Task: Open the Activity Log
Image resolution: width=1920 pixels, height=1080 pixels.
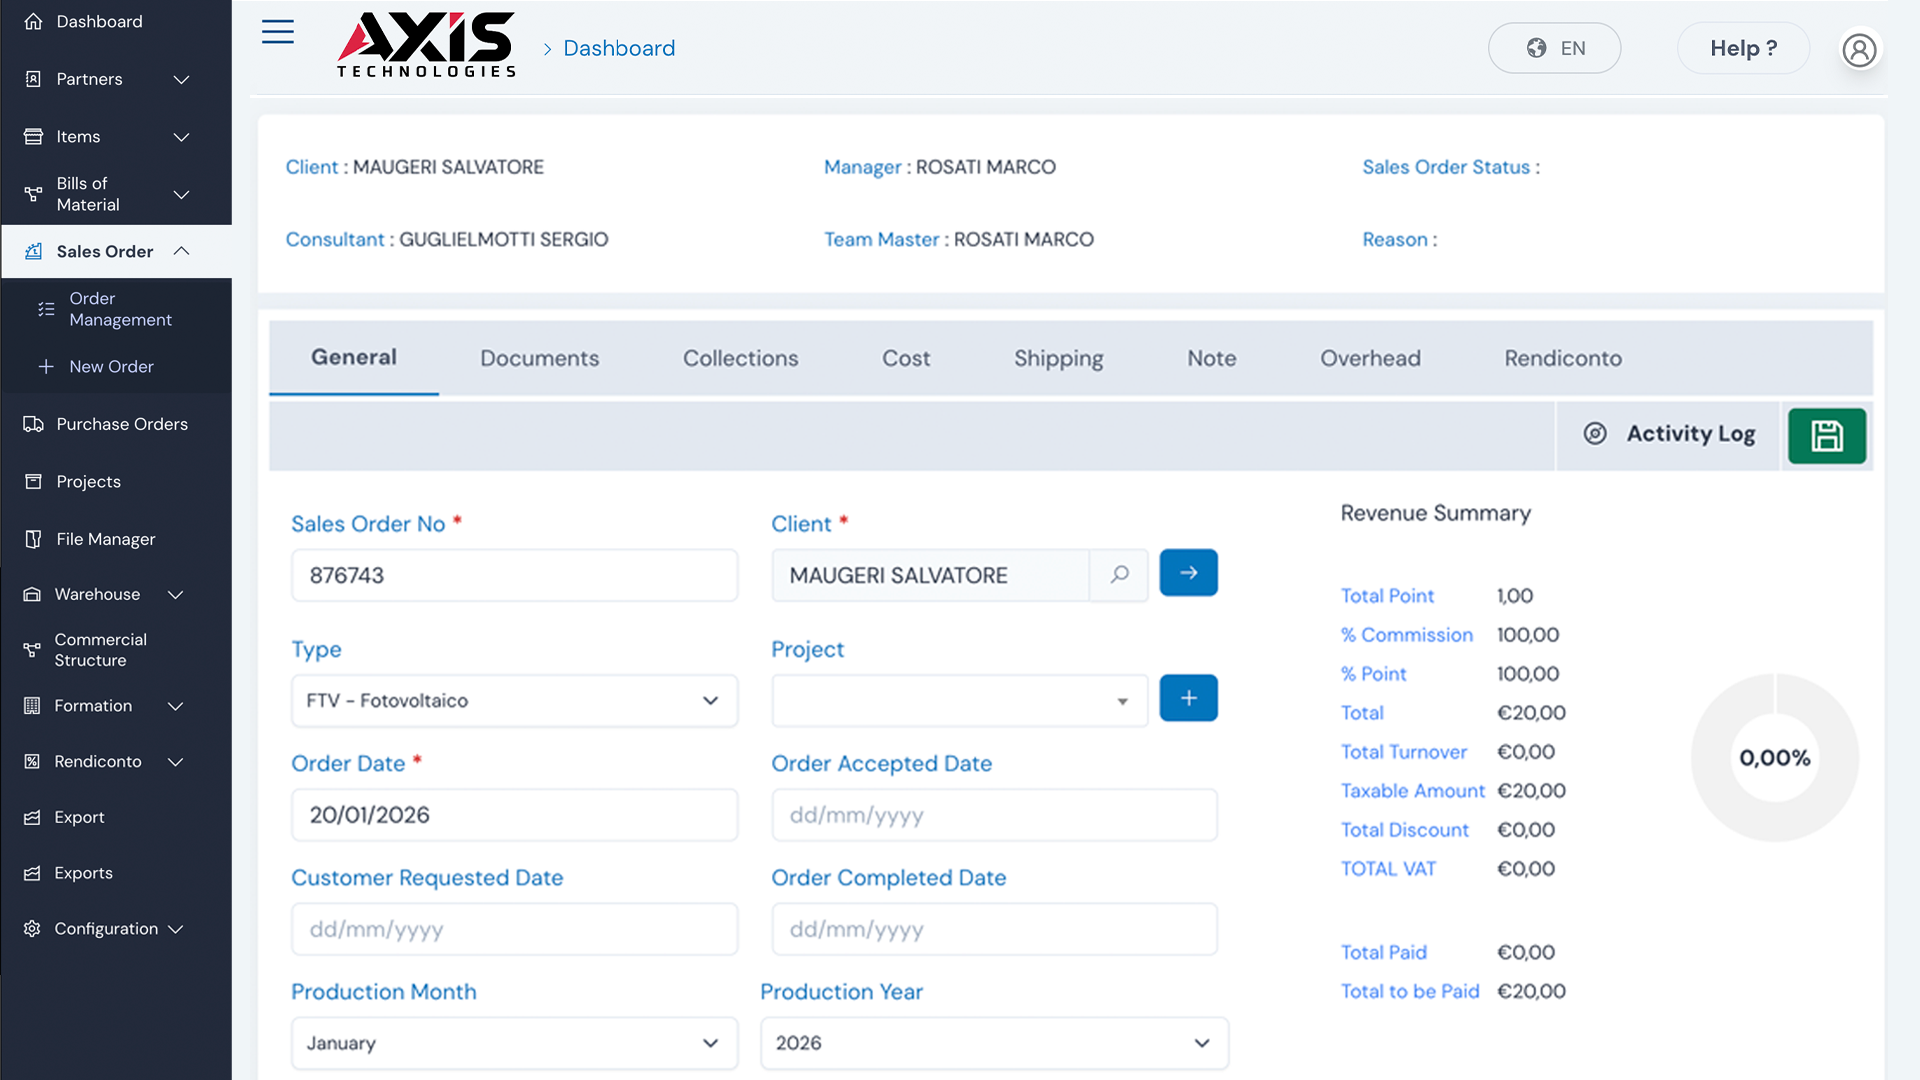Action: click(1669, 434)
